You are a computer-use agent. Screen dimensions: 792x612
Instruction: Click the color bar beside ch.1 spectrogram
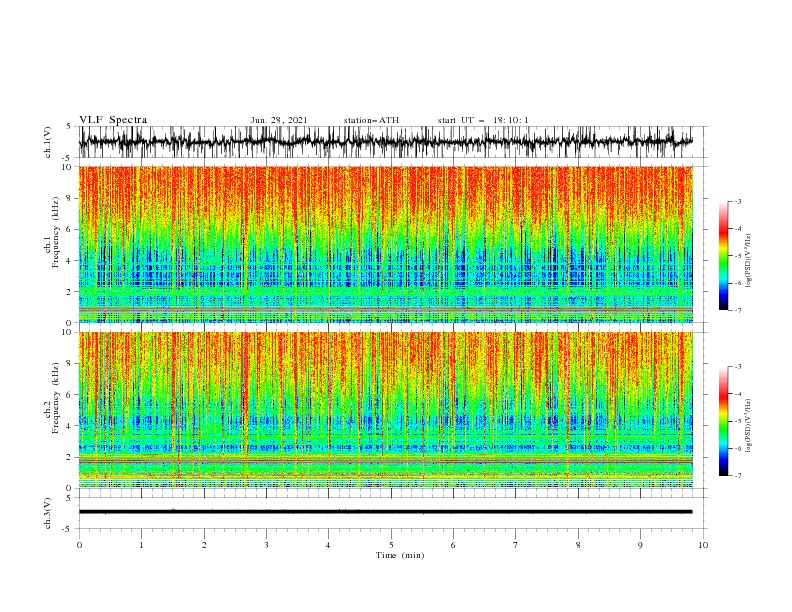(x=723, y=255)
